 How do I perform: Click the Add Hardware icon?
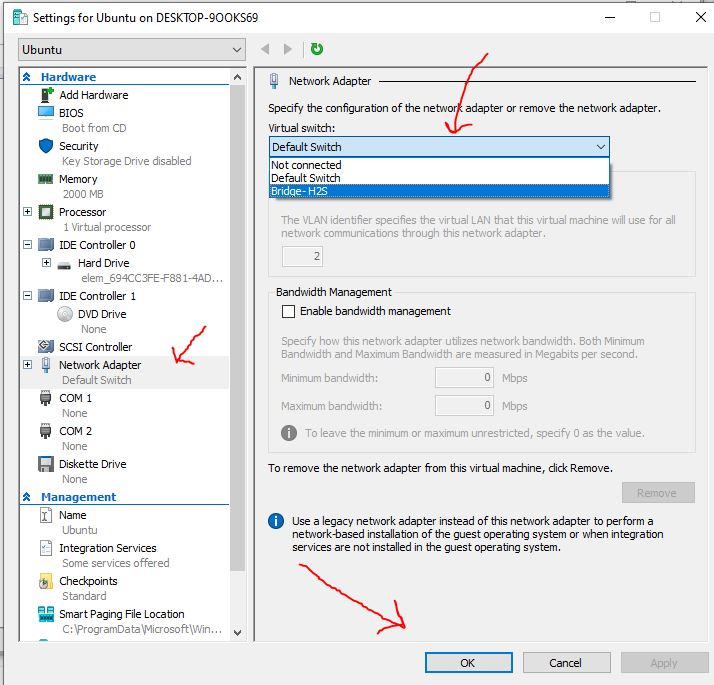click(46, 95)
